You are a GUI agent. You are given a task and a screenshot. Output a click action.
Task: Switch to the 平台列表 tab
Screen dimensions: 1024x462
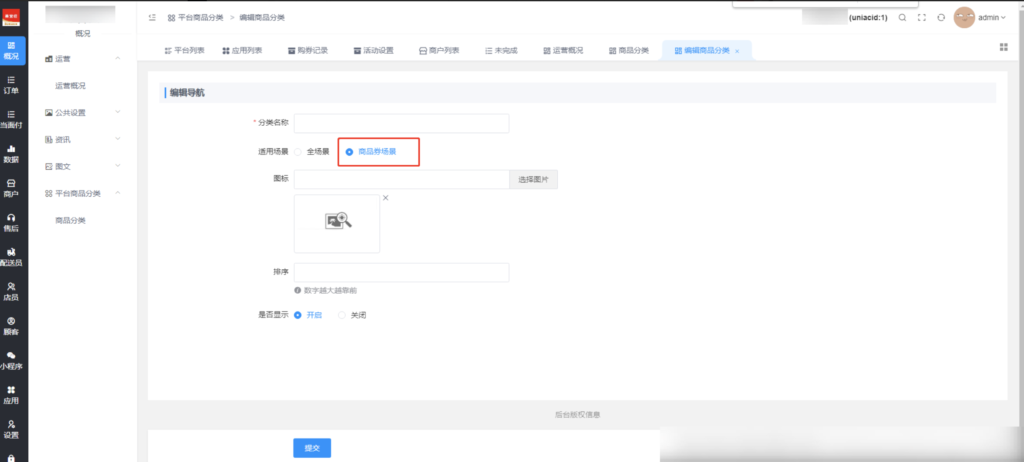[184, 50]
